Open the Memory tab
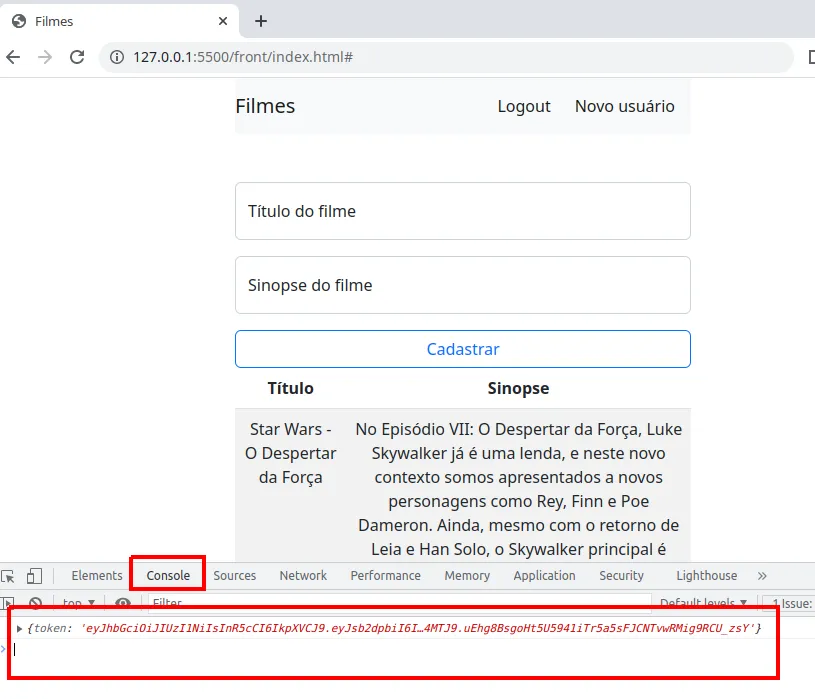 tap(467, 576)
